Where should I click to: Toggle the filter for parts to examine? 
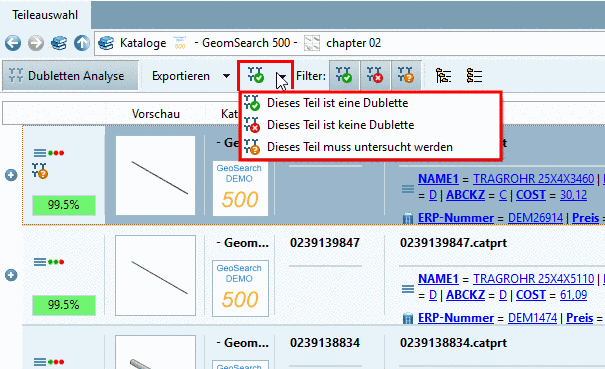(x=406, y=75)
